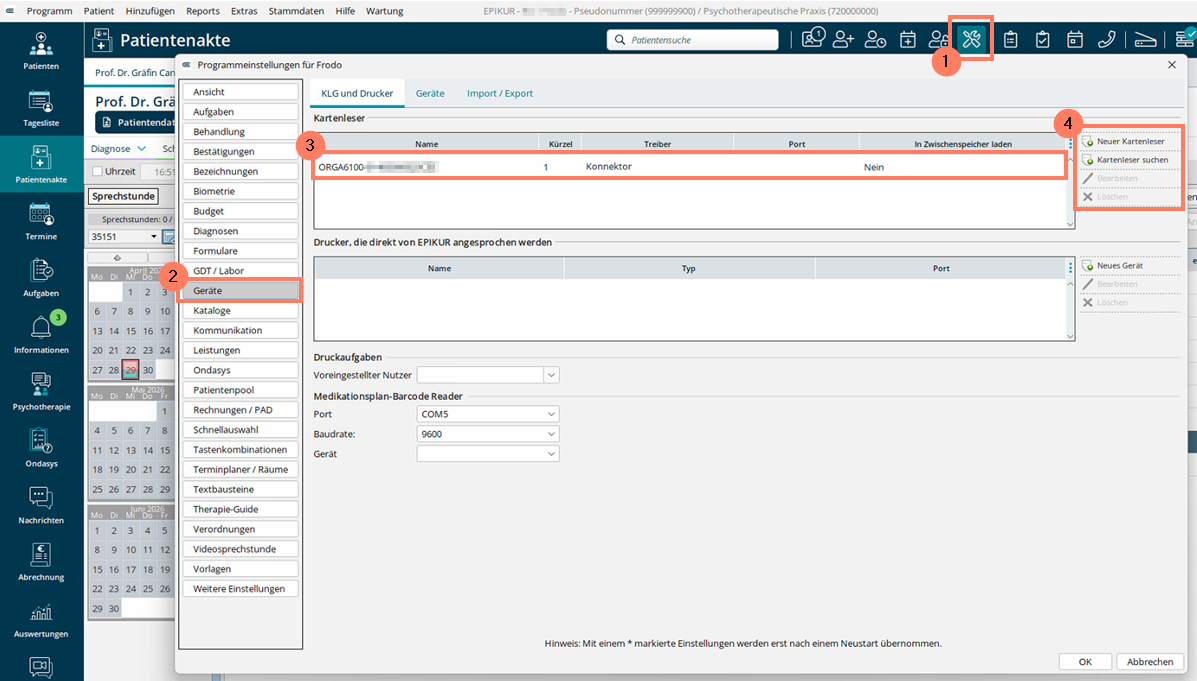The height and width of the screenshot is (681, 1197).
Task: Click Neues Gerät for printers
Action: coord(1131,266)
